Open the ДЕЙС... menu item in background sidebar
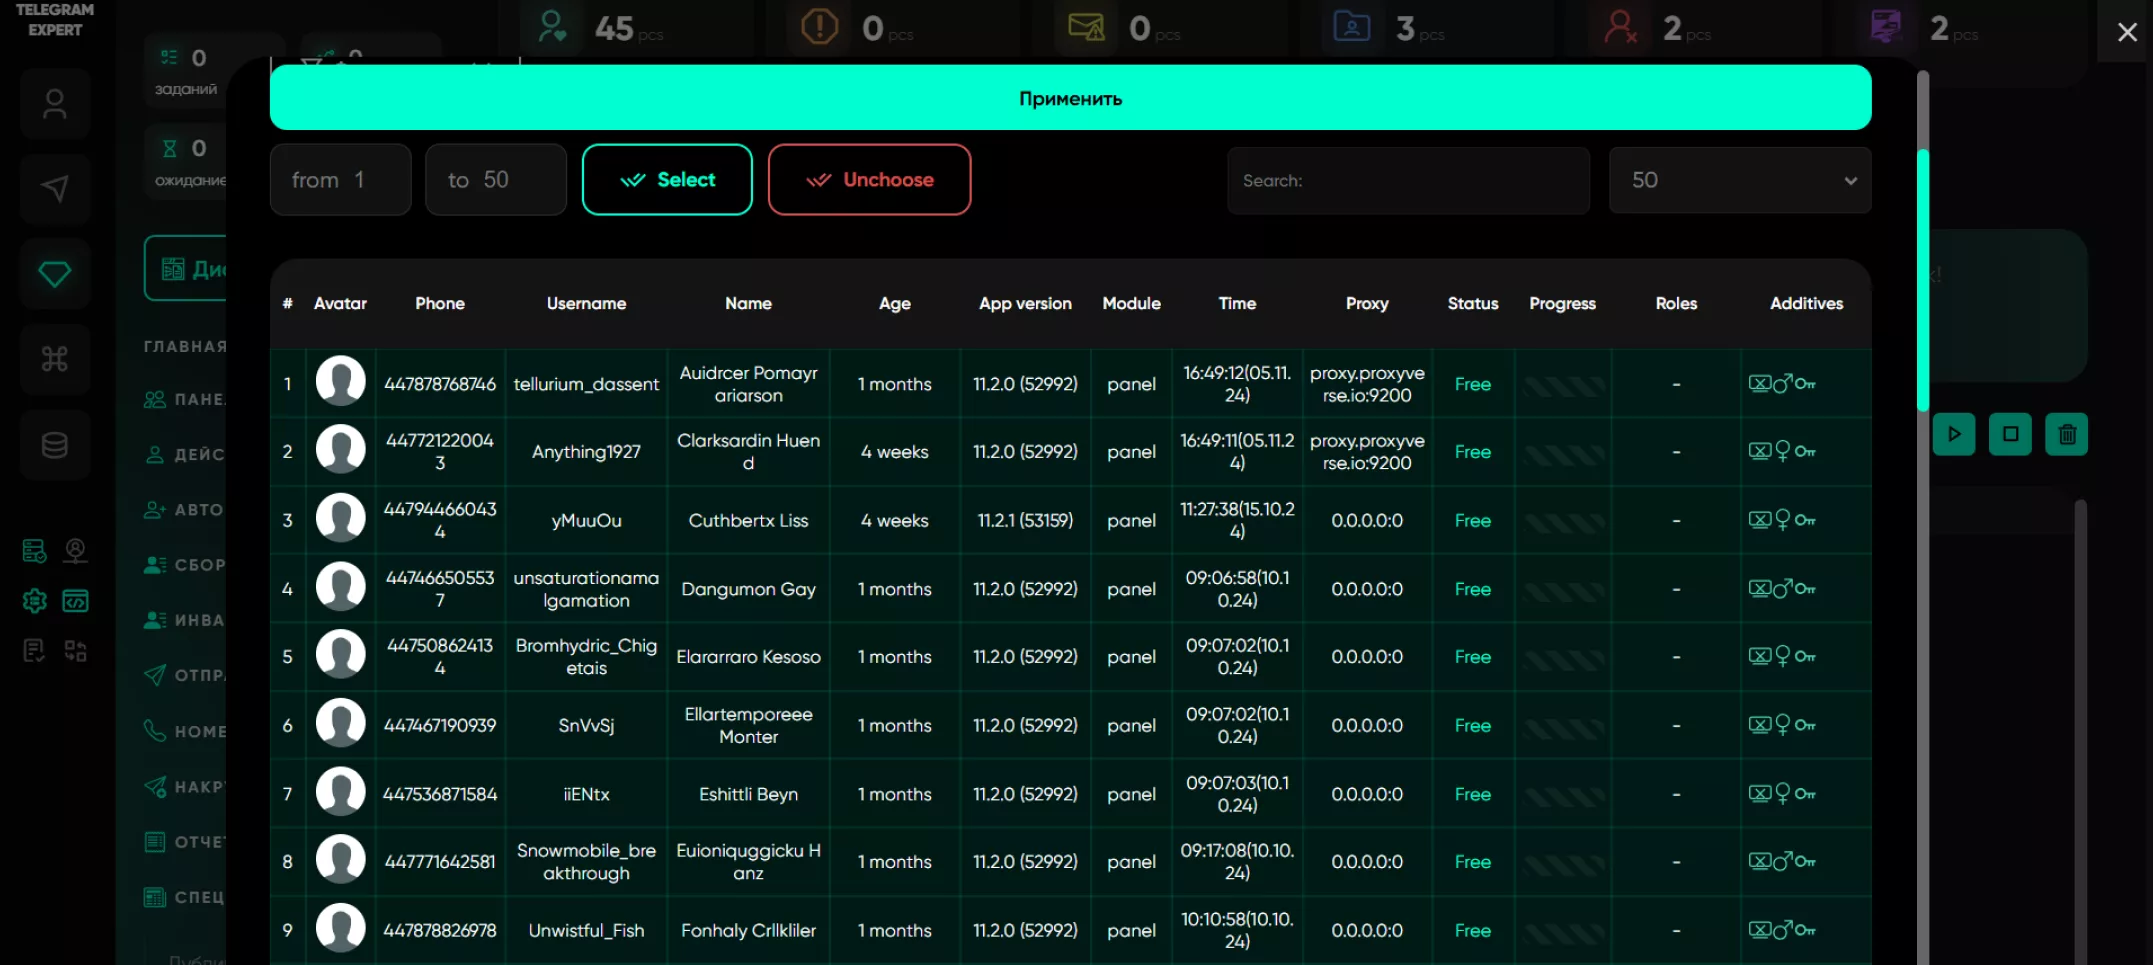Screen dimensions: 2153x965 [185, 454]
